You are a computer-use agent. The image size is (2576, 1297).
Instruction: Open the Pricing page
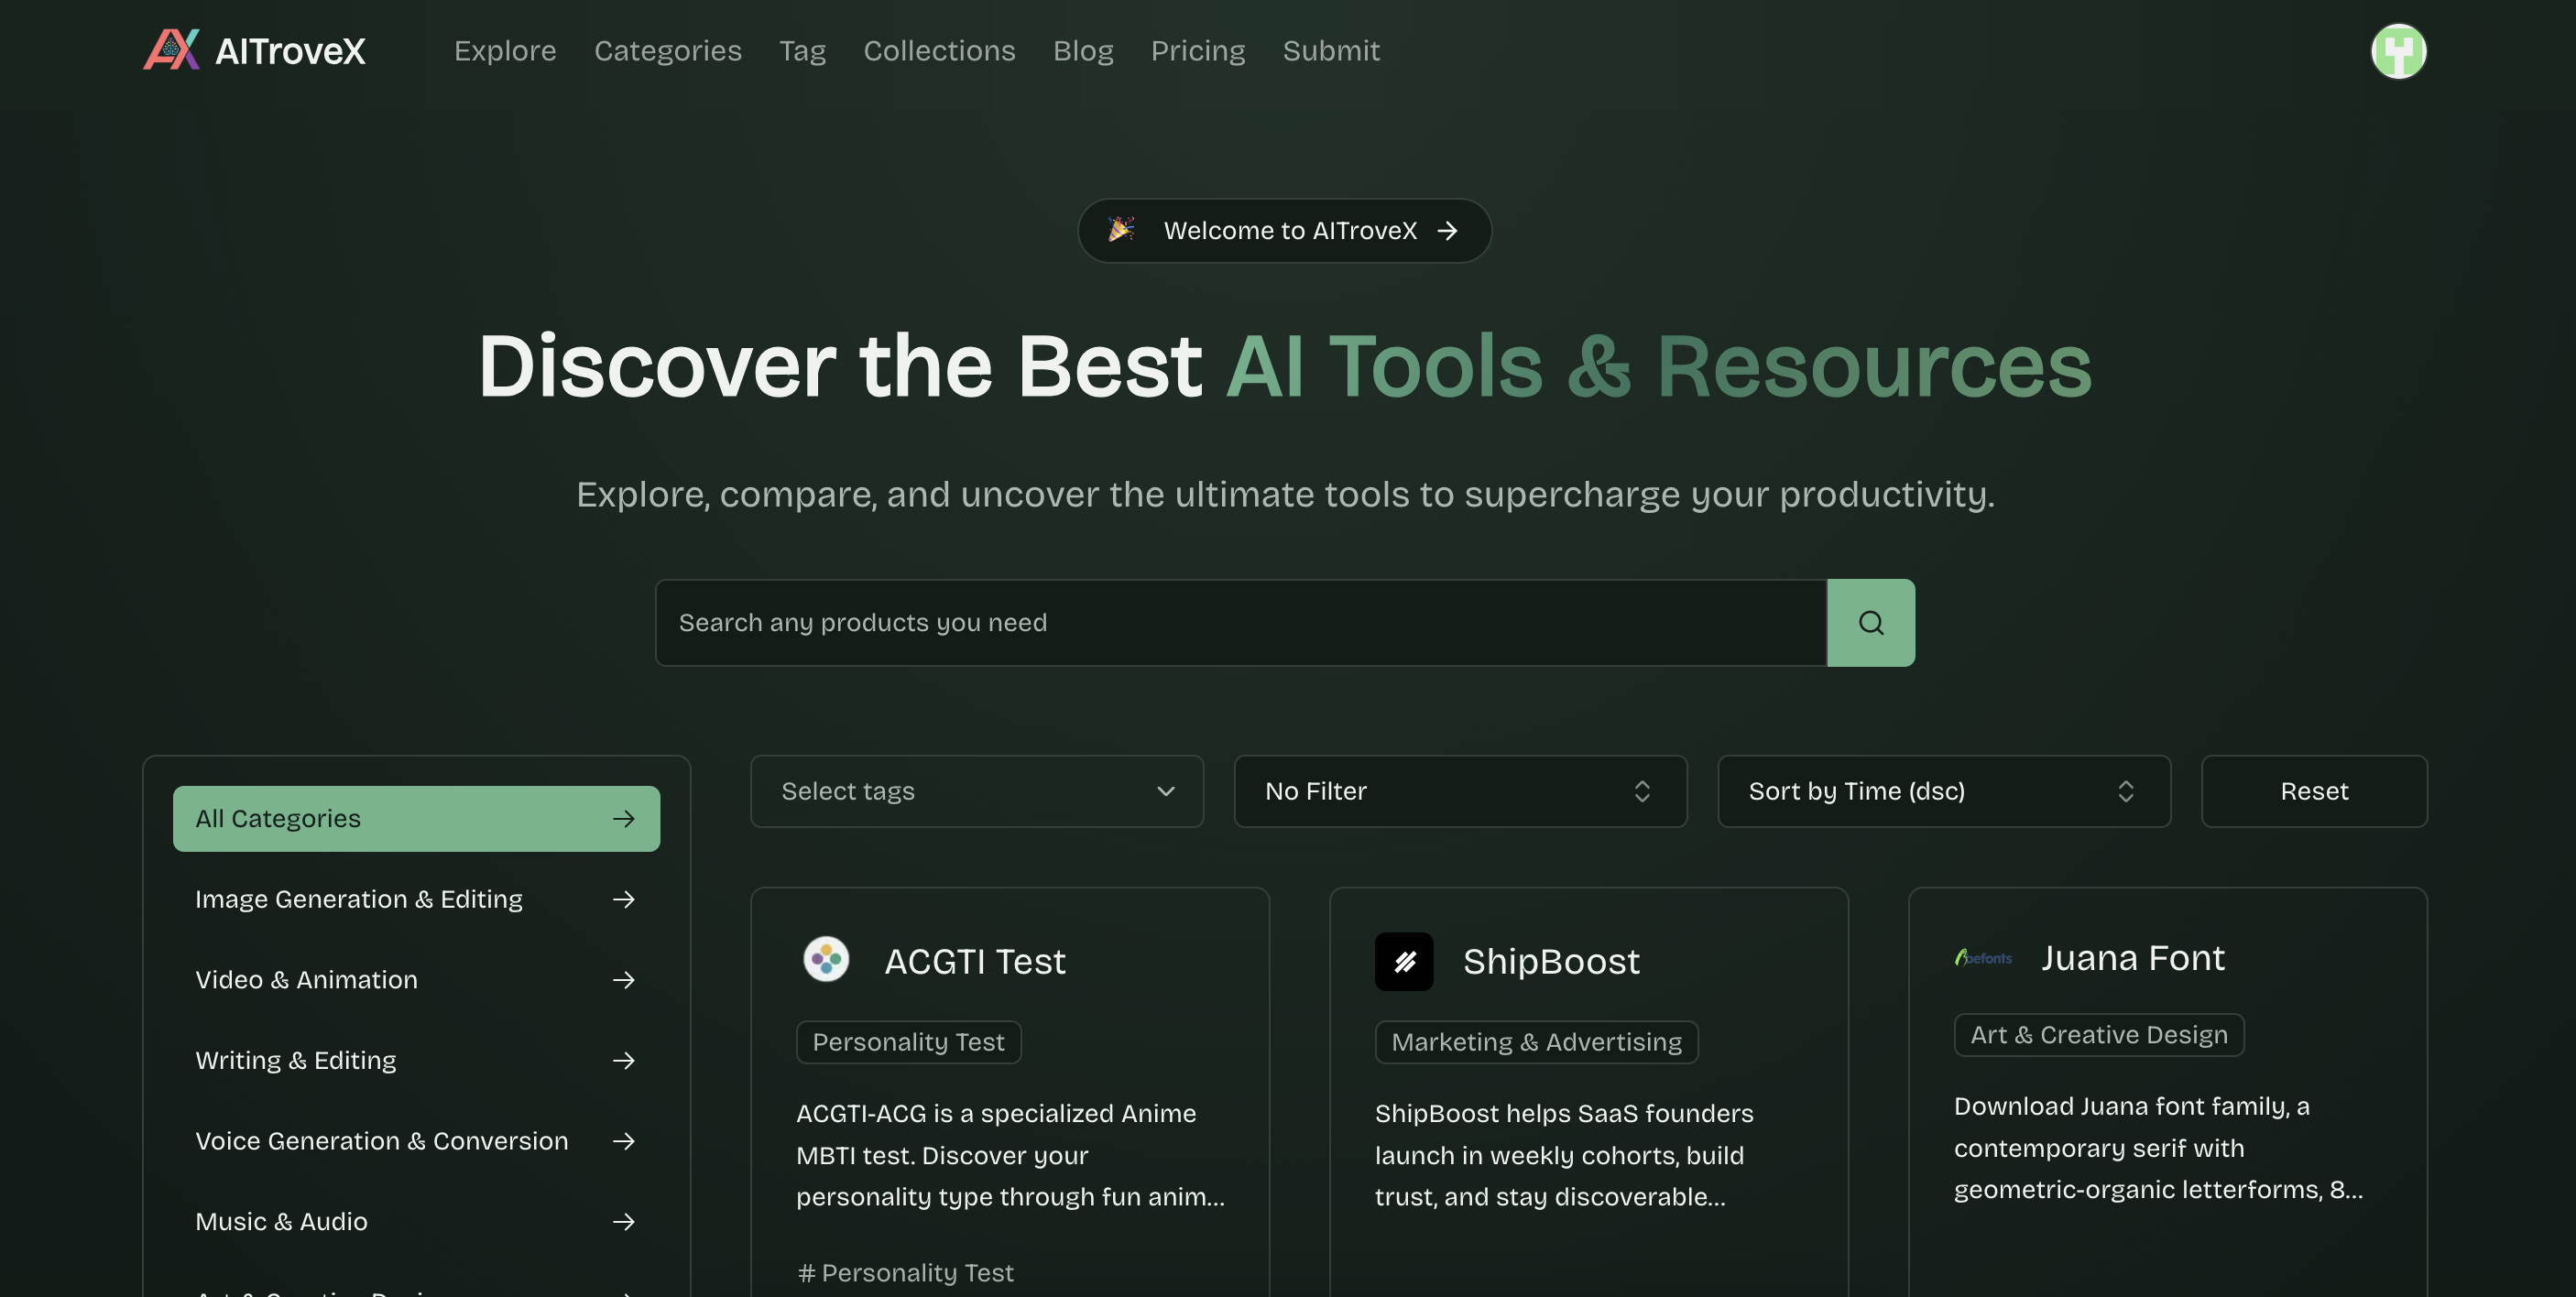click(1198, 51)
